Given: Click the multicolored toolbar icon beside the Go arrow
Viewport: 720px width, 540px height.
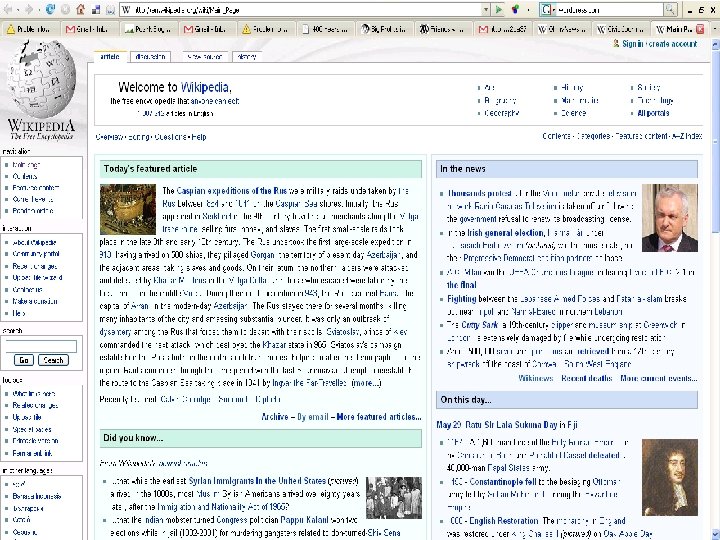Looking at the screenshot, I should pos(515,9).
